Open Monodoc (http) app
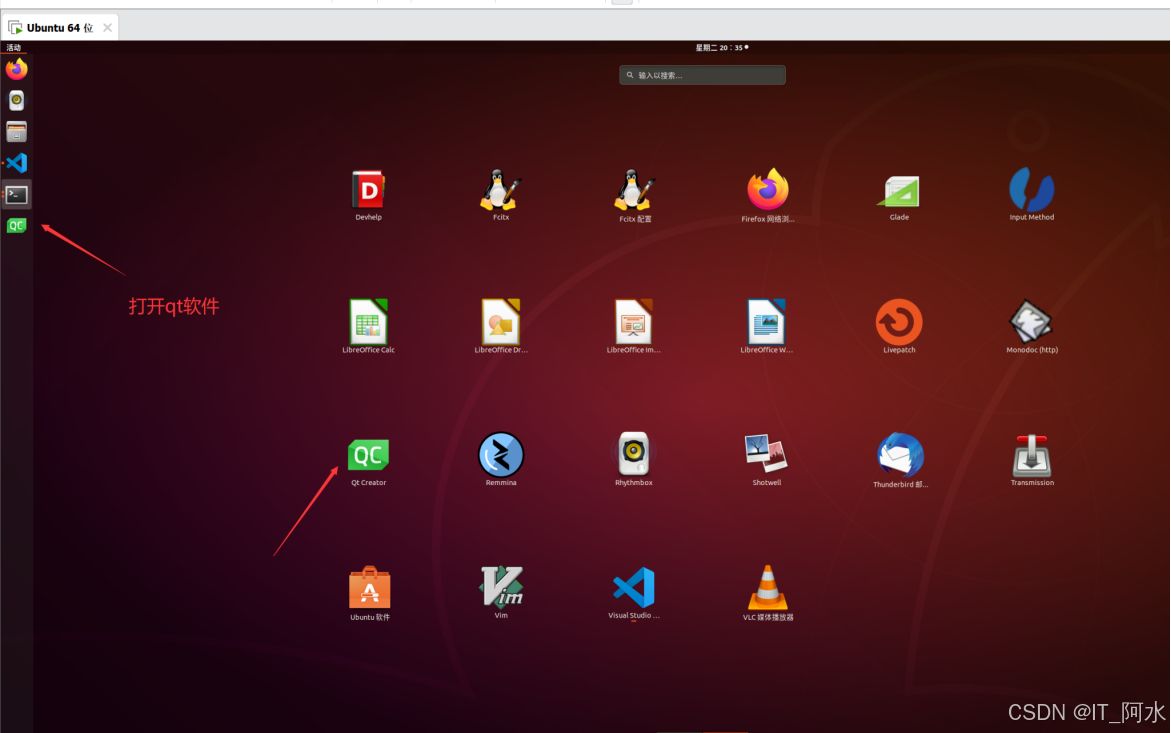 click(1031, 322)
